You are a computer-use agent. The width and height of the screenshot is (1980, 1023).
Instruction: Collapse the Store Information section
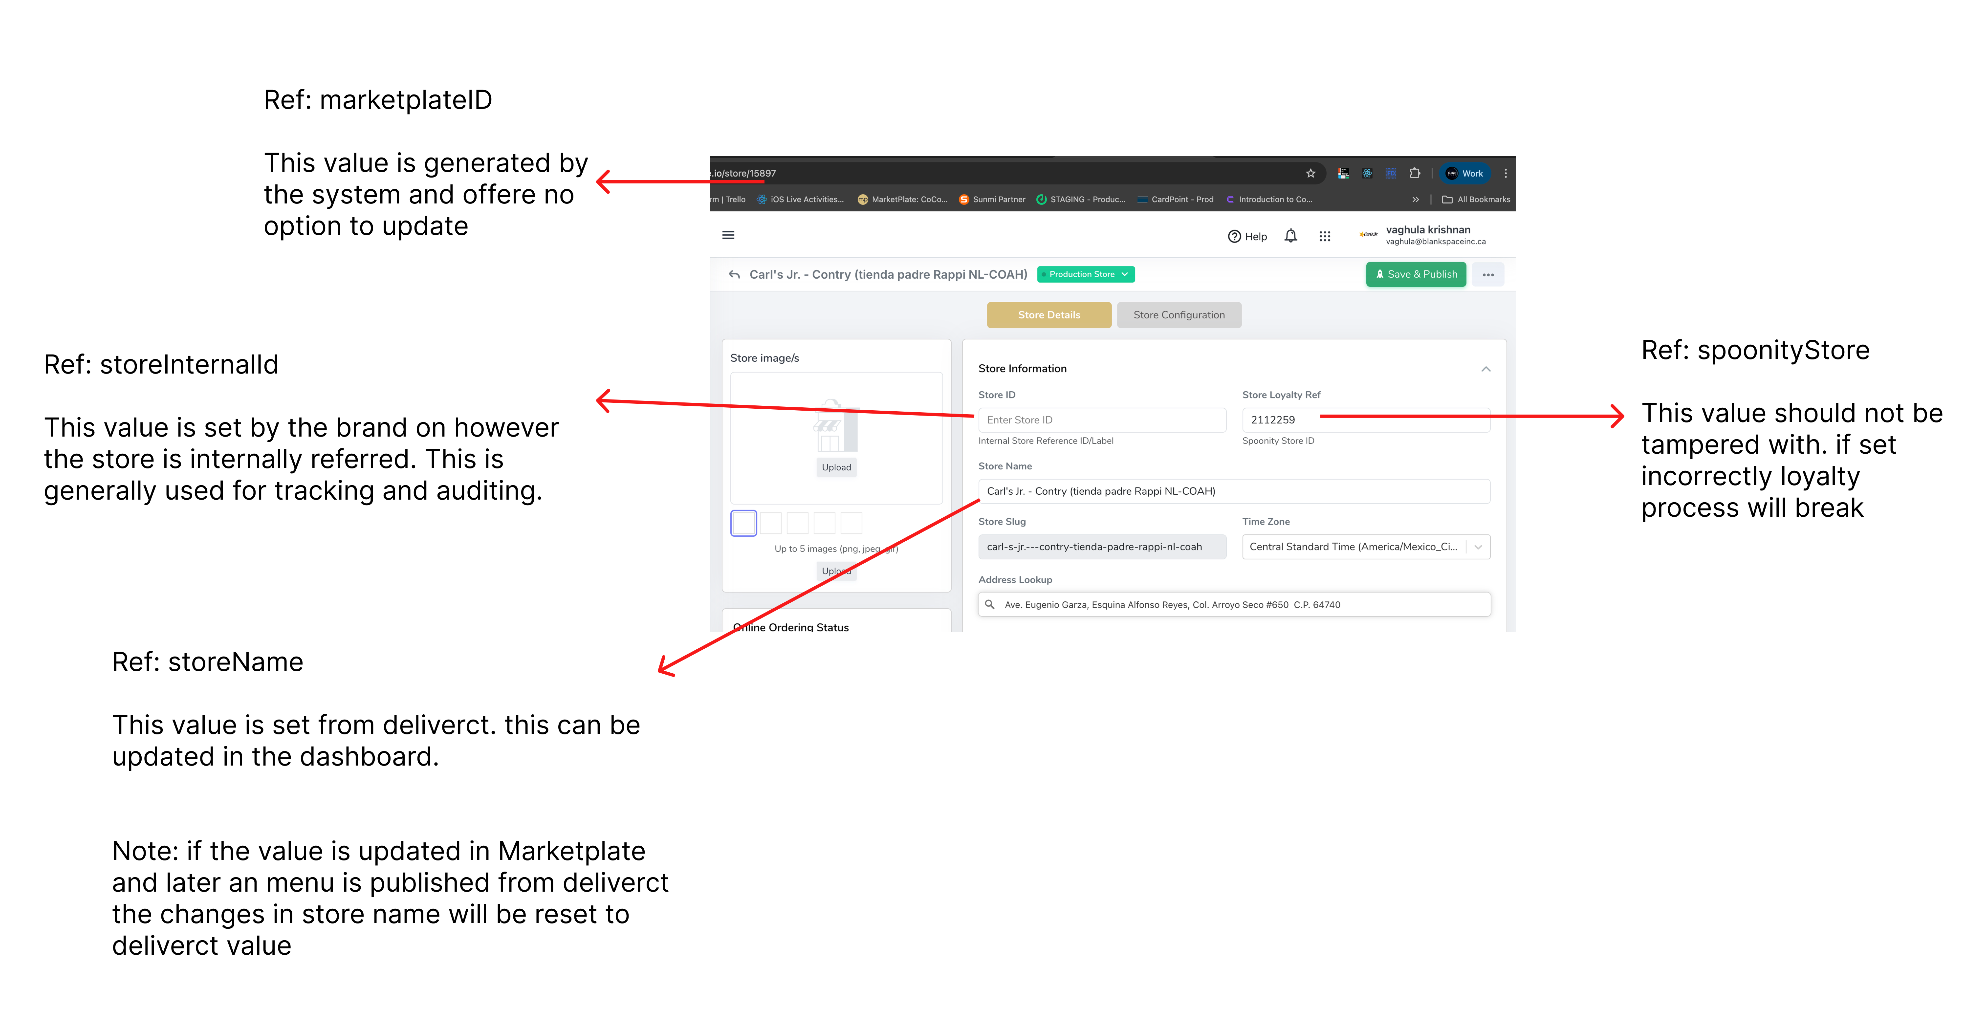point(1486,369)
